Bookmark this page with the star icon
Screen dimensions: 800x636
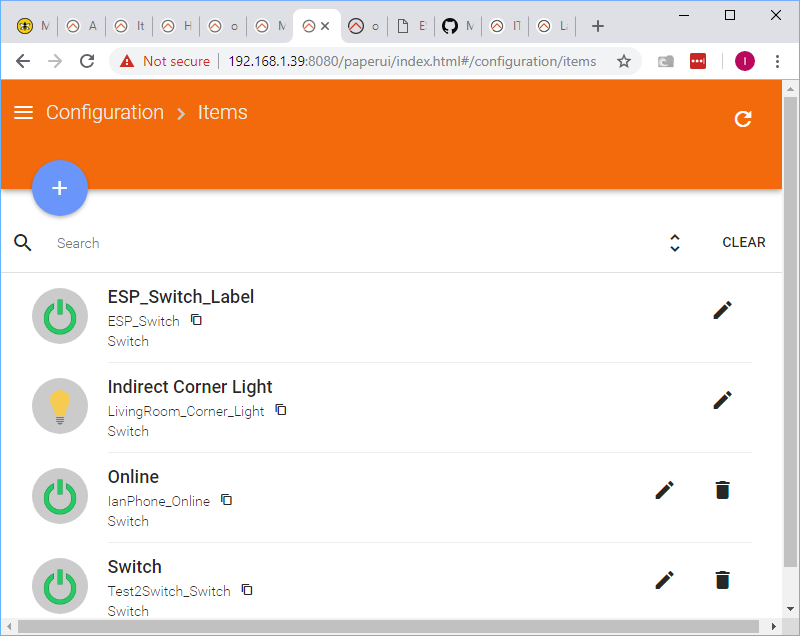(624, 61)
